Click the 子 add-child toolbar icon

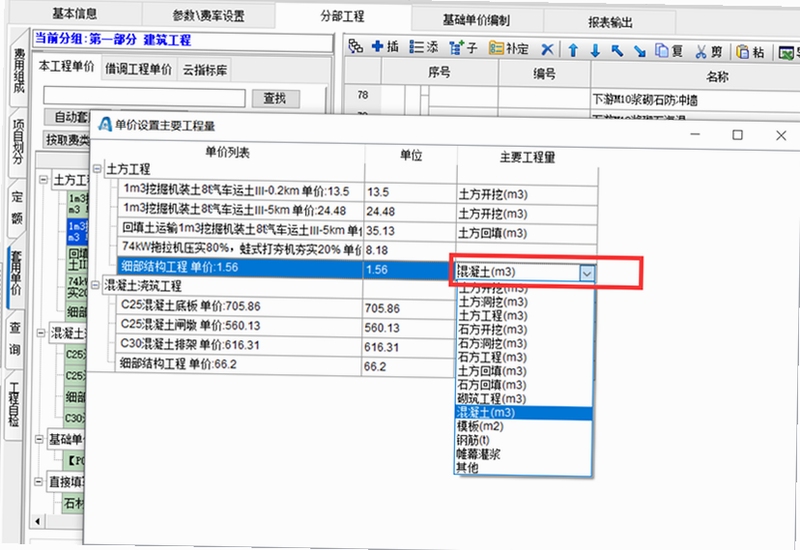point(463,48)
